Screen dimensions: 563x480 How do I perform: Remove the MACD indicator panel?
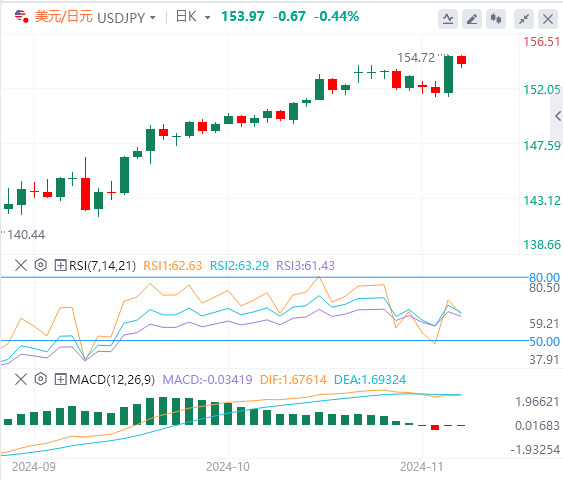(21, 379)
